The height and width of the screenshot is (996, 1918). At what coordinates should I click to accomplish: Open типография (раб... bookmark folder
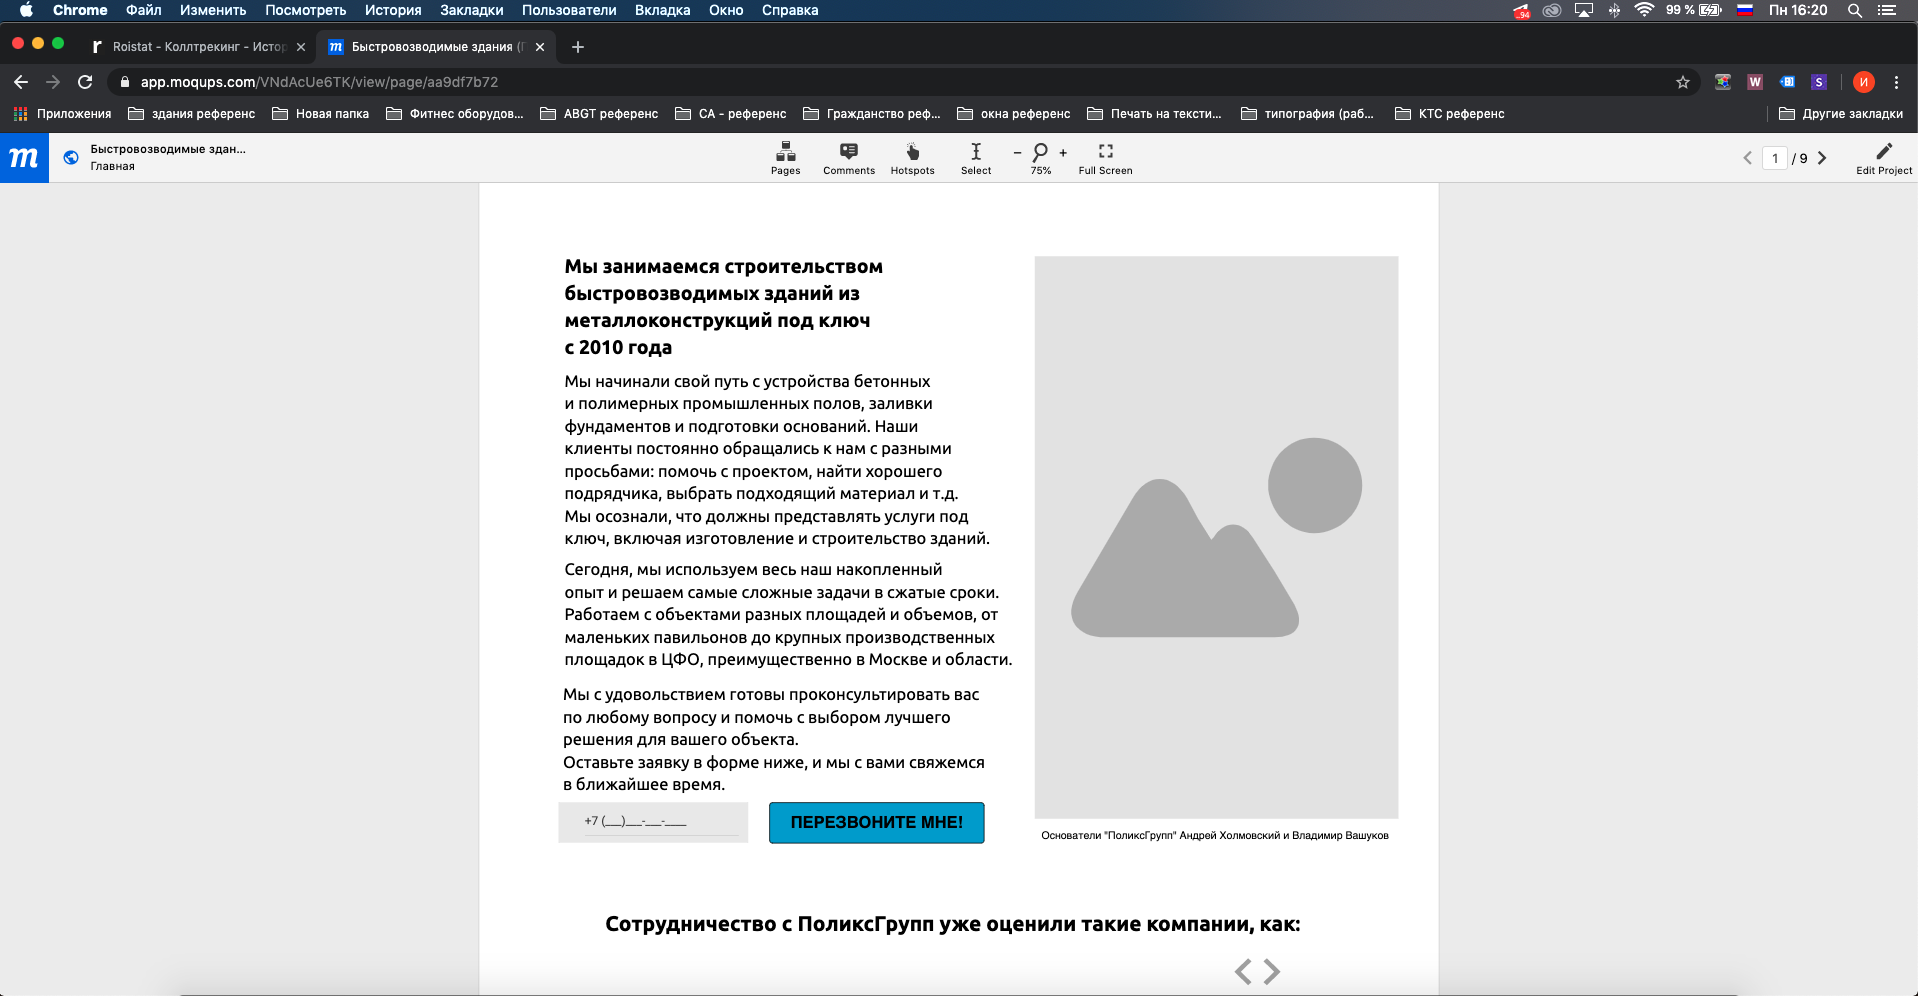pos(1308,114)
